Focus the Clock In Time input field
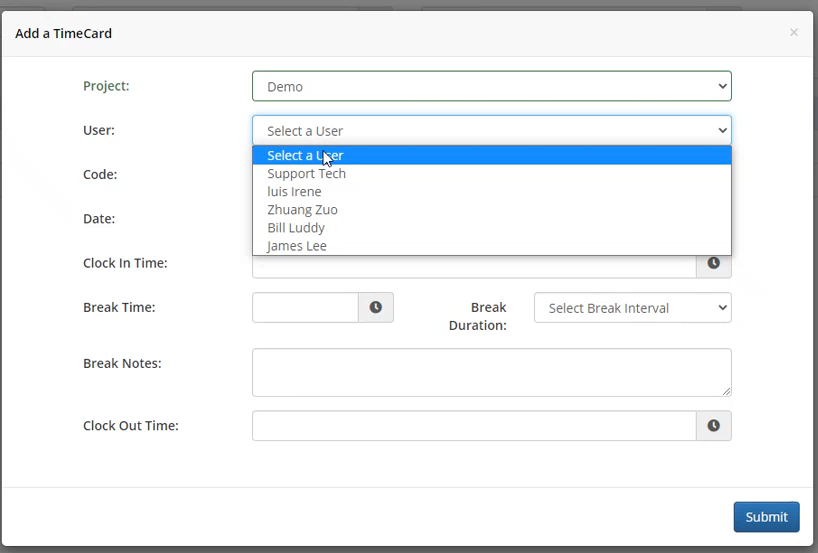Viewport: 818px width, 553px height. 473,267
